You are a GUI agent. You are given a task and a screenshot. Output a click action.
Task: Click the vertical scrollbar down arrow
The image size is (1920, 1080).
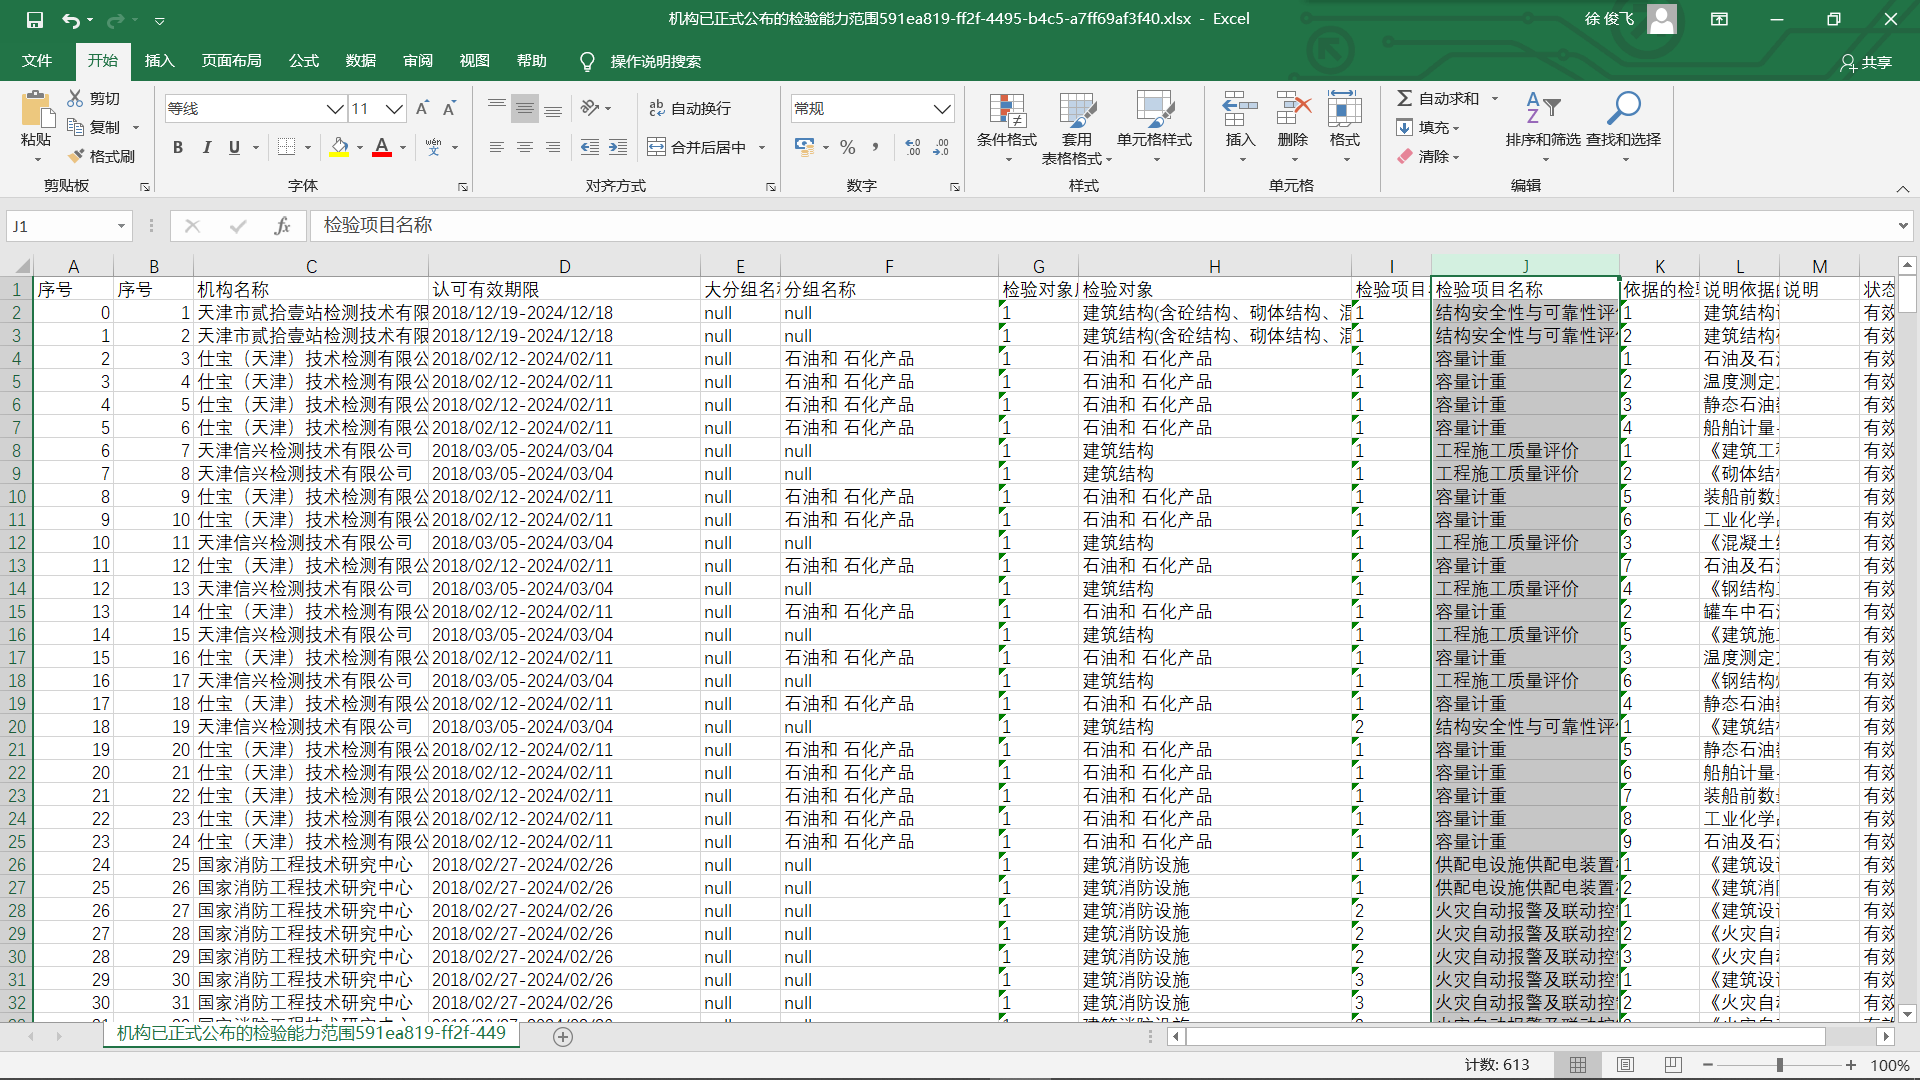pos(1907,1013)
